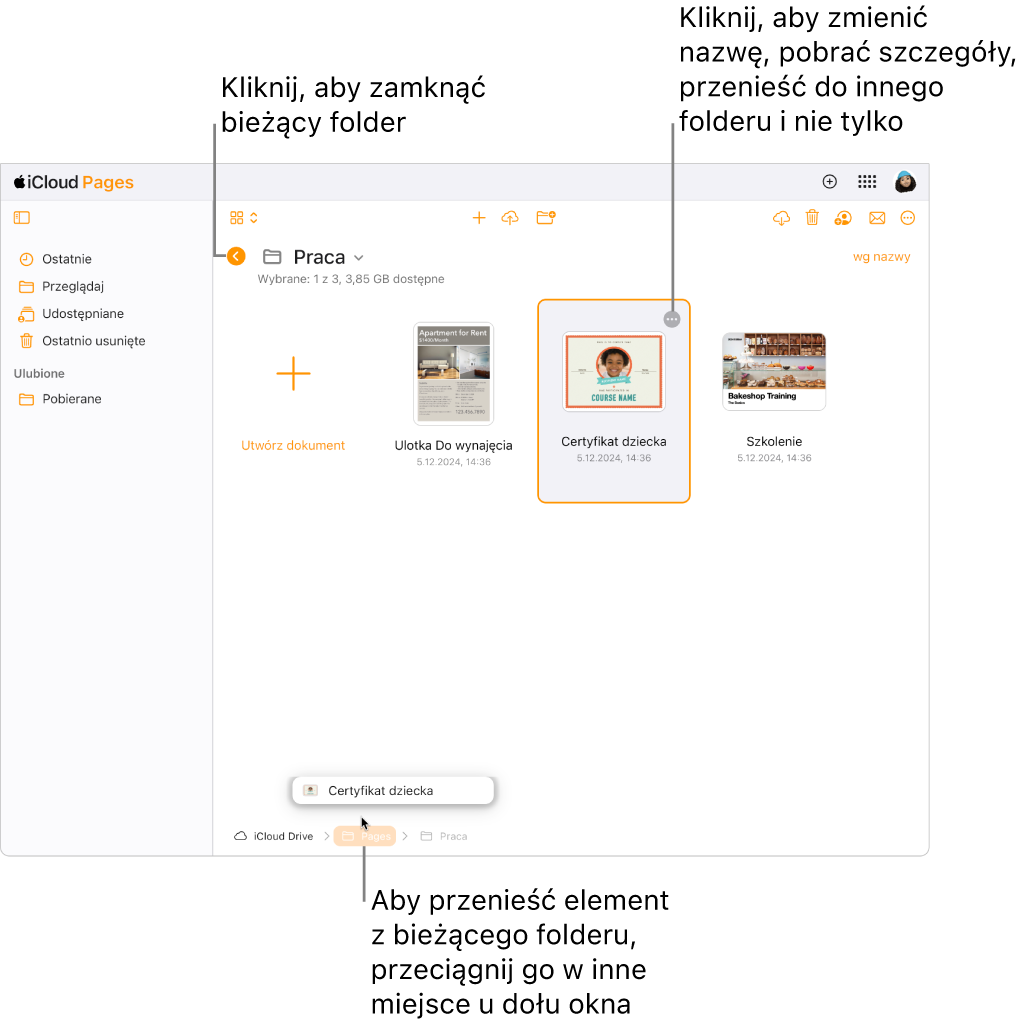This screenshot has height=1032, width=1027.
Task: Click the trash icon beside Ostatnio usunięte
Action: (x=26, y=341)
